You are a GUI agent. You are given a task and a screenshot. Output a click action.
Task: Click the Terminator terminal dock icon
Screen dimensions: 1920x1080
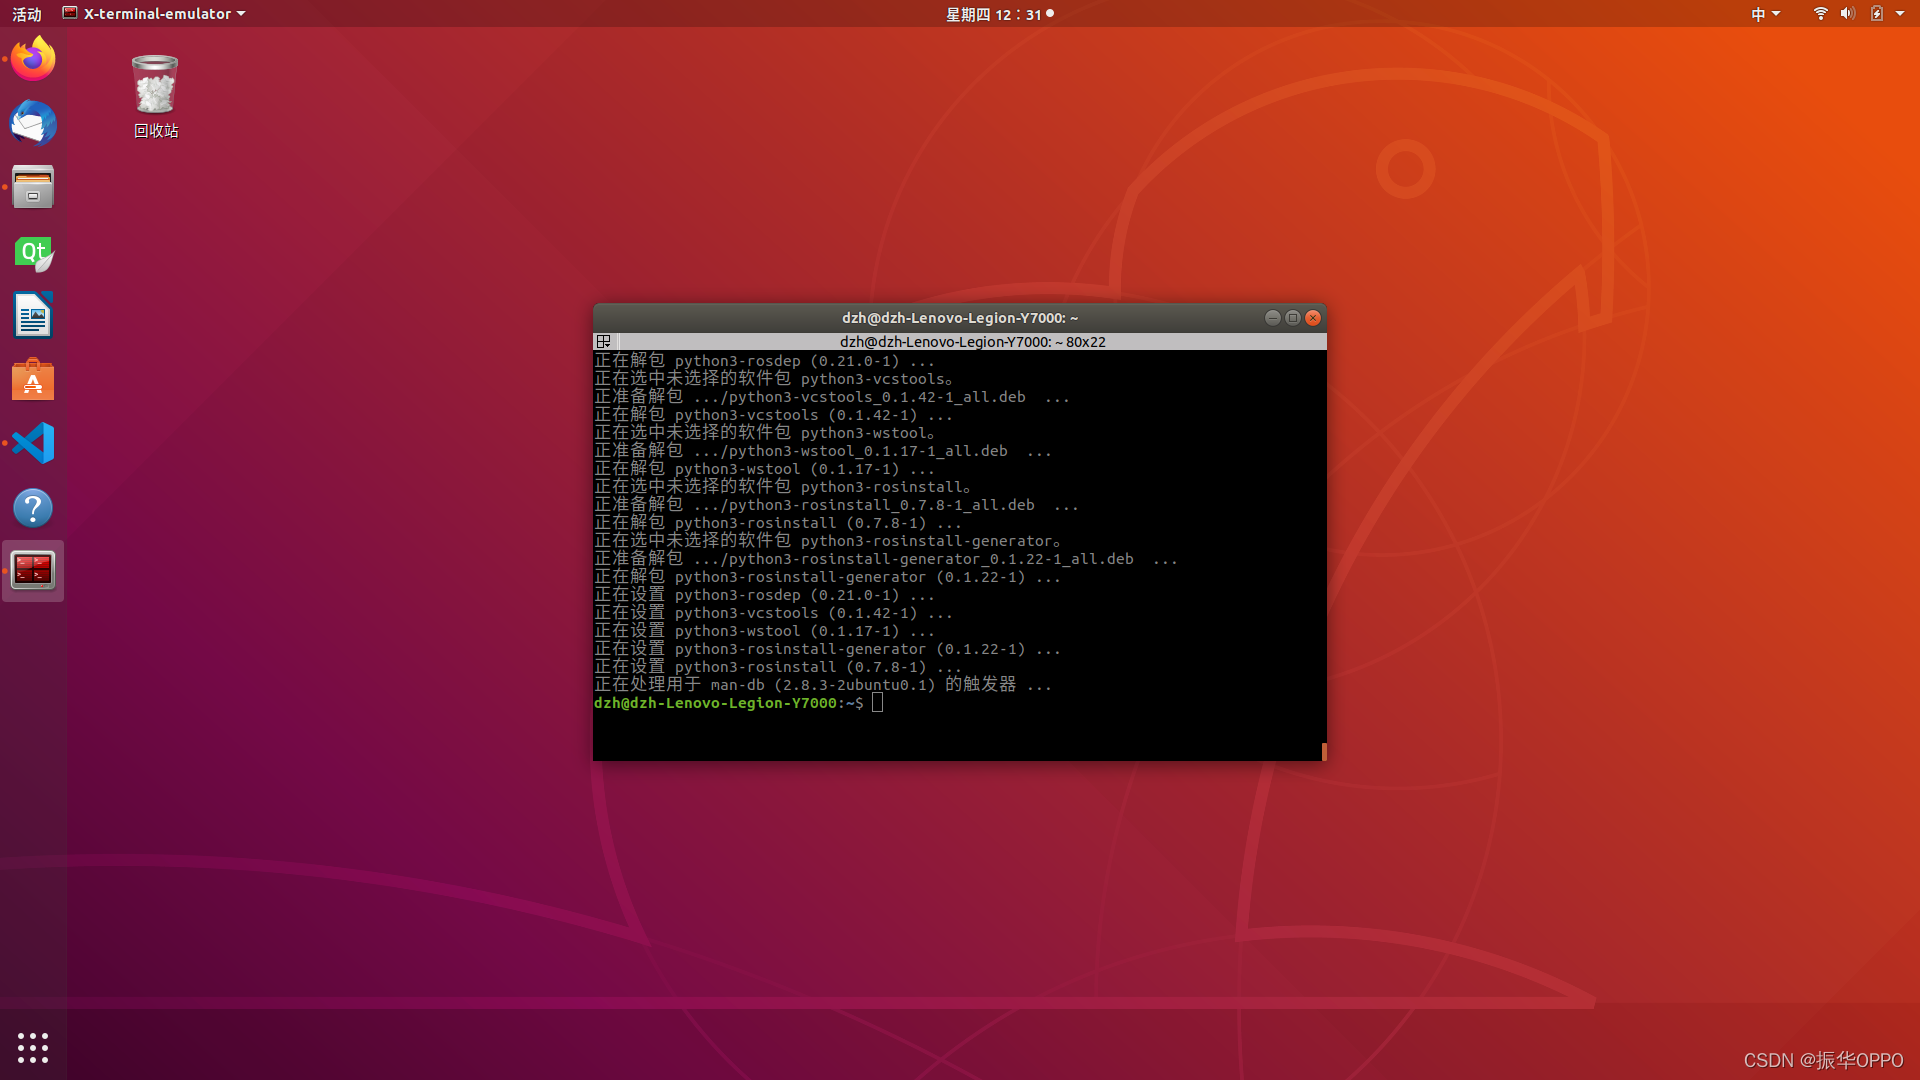(33, 571)
